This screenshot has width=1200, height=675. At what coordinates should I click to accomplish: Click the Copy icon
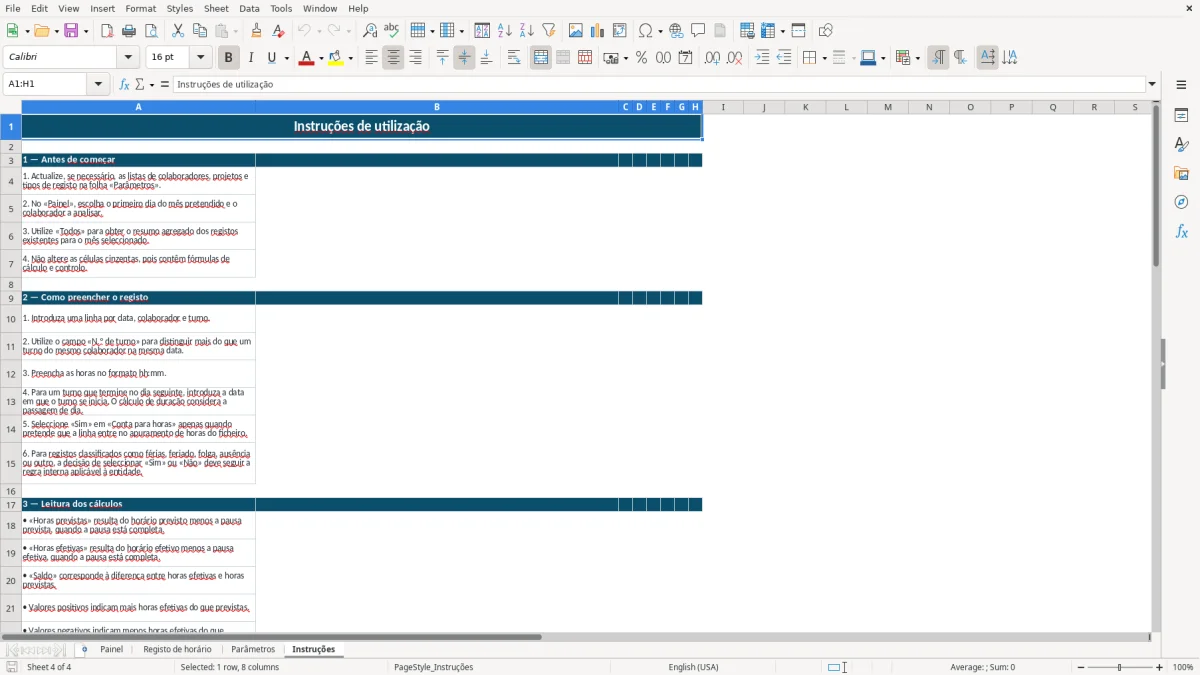(200, 31)
